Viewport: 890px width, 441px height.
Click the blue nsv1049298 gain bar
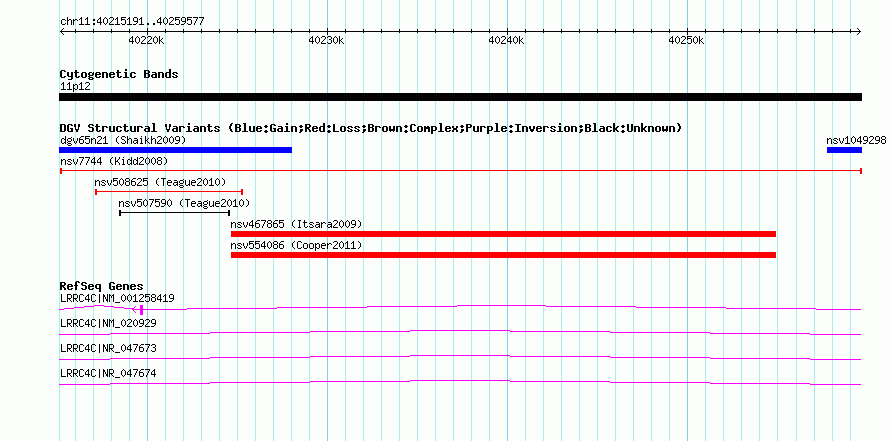tap(844, 150)
